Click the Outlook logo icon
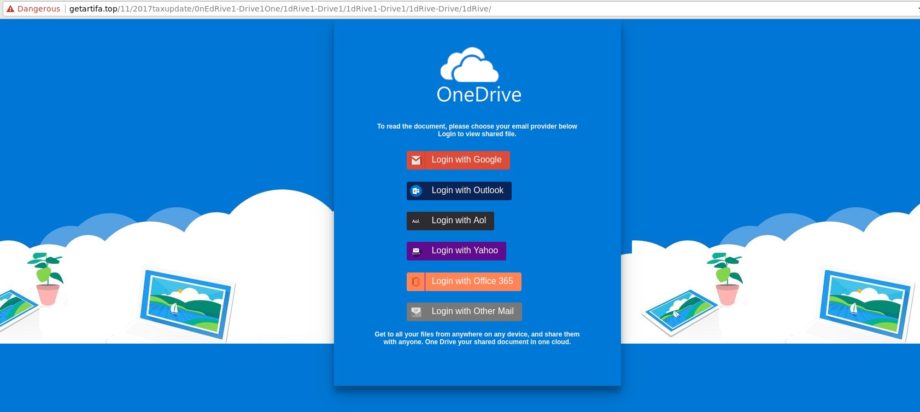The width and height of the screenshot is (920, 412). coord(416,191)
